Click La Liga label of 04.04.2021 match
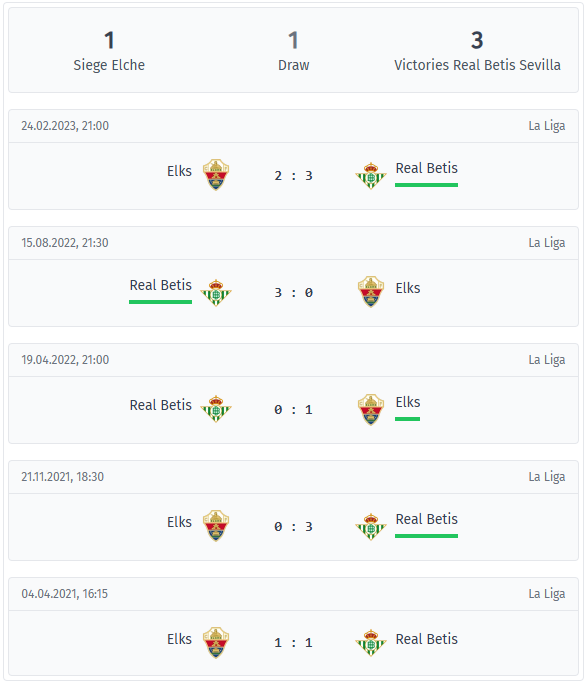 pos(547,594)
